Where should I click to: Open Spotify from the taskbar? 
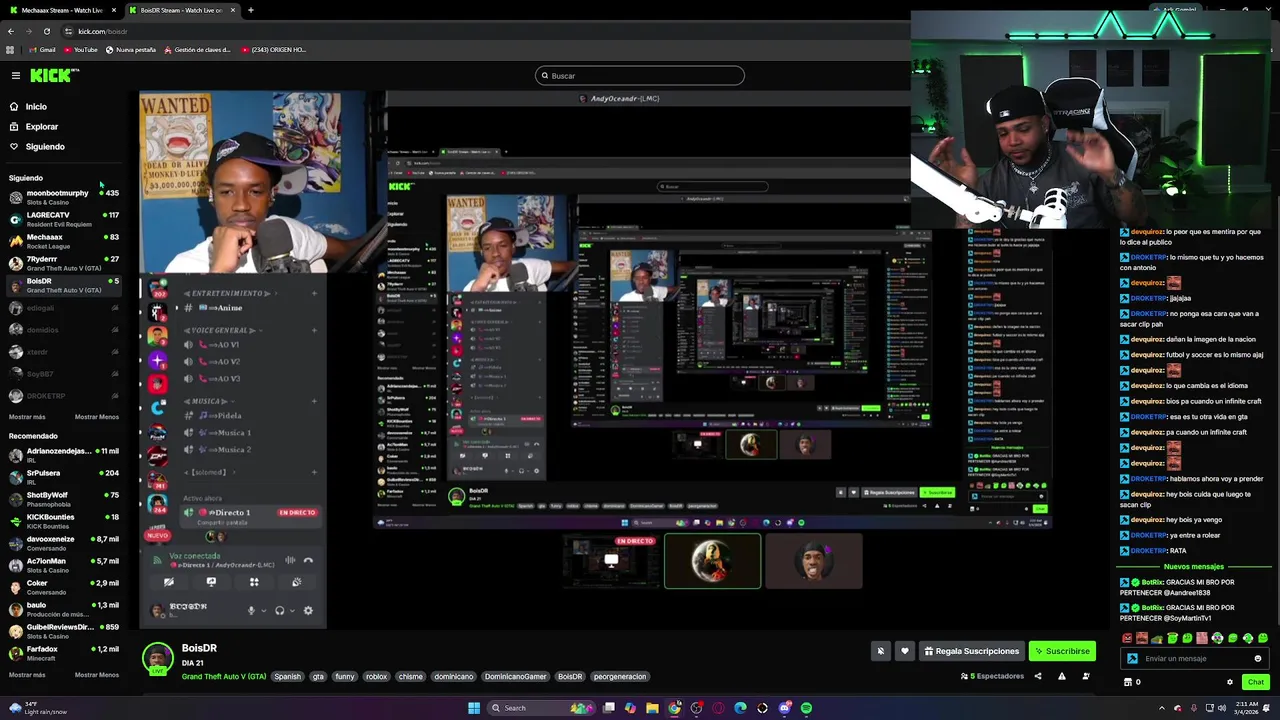[806, 708]
